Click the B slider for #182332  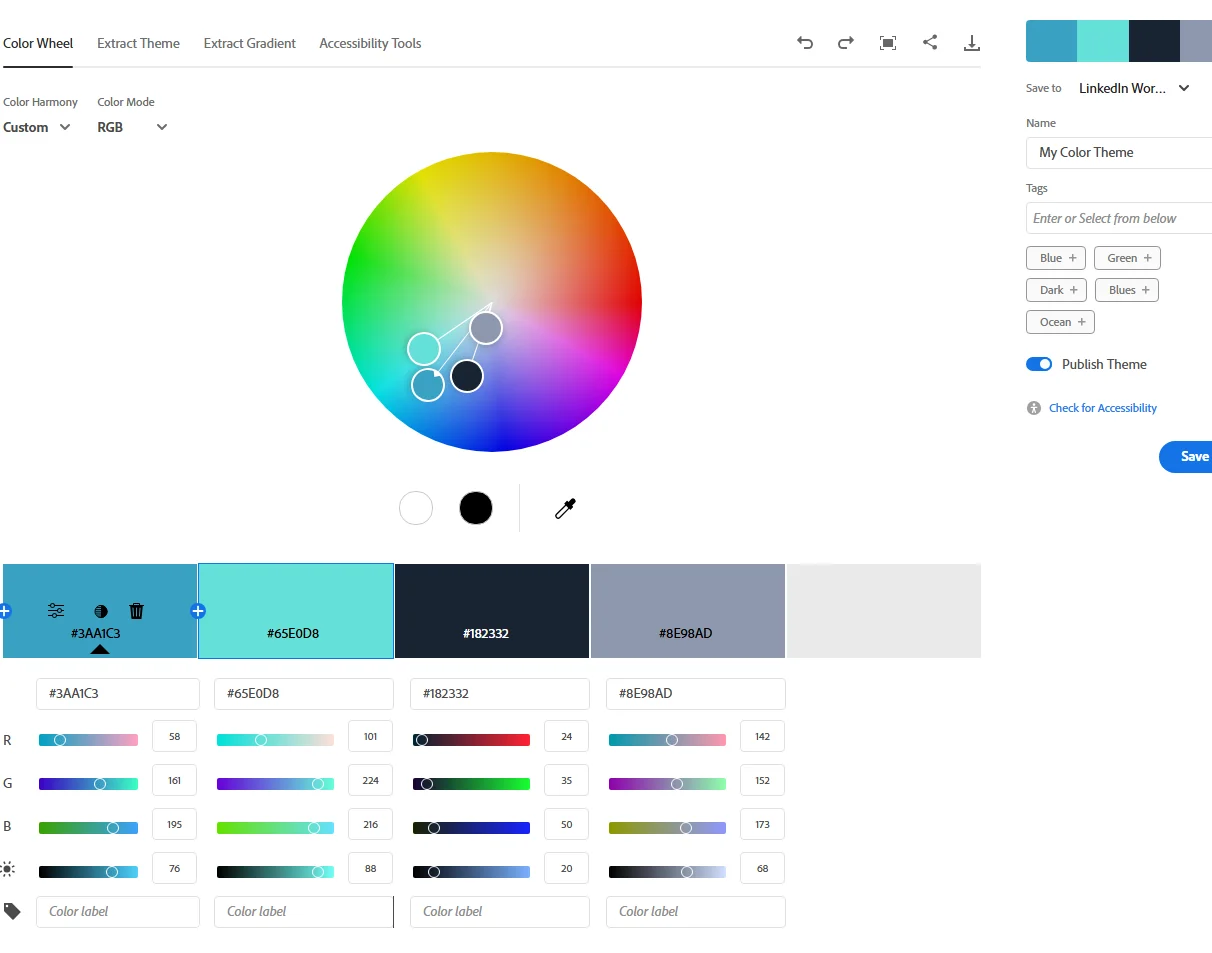(471, 828)
